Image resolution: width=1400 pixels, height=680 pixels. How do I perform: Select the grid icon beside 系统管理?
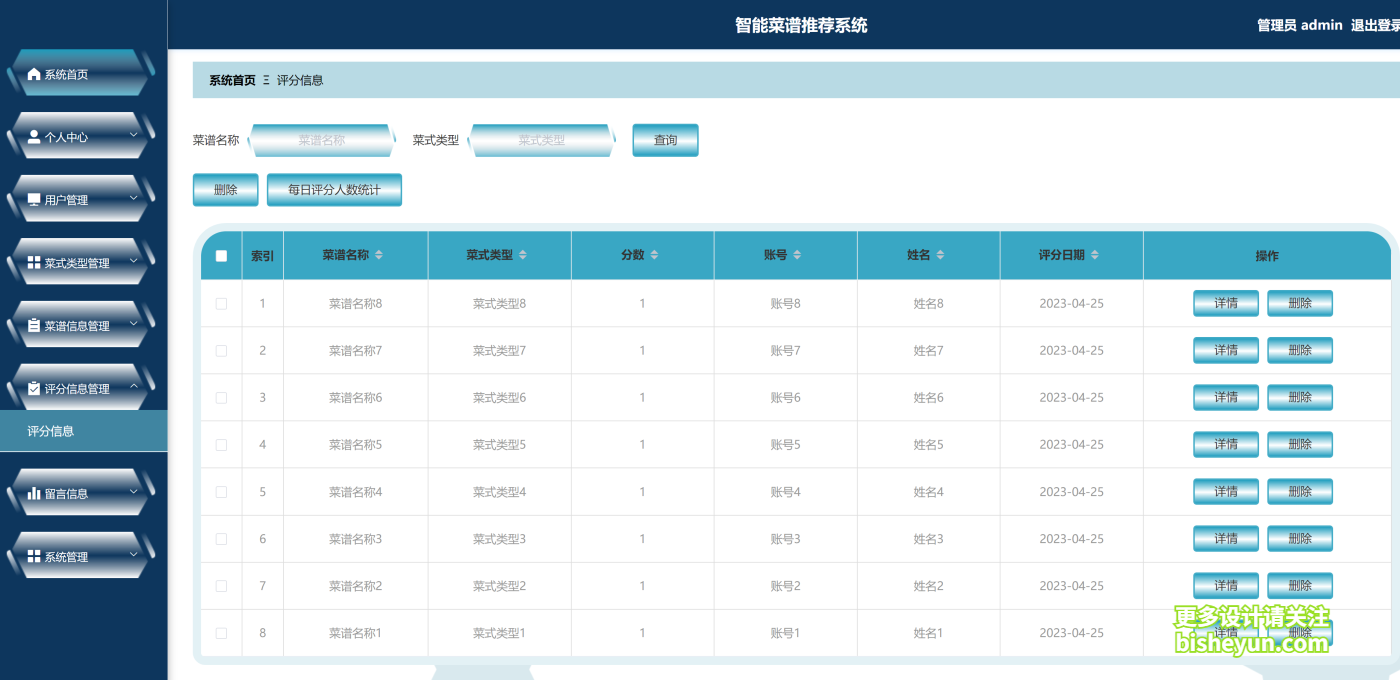pyautogui.click(x=33, y=558)
